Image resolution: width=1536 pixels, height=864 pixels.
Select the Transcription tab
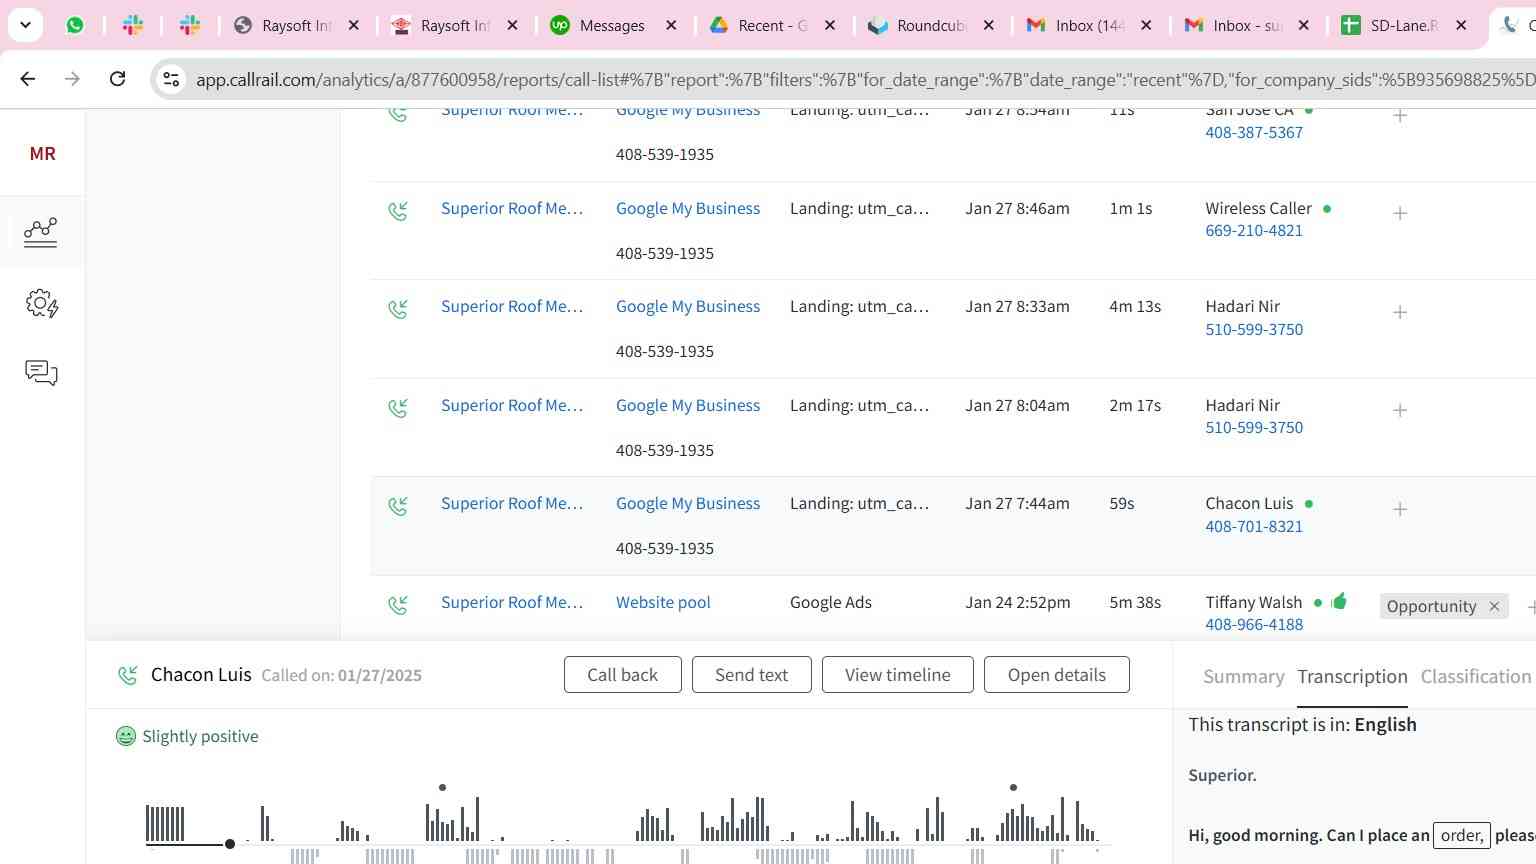[x=1352, y=676]
